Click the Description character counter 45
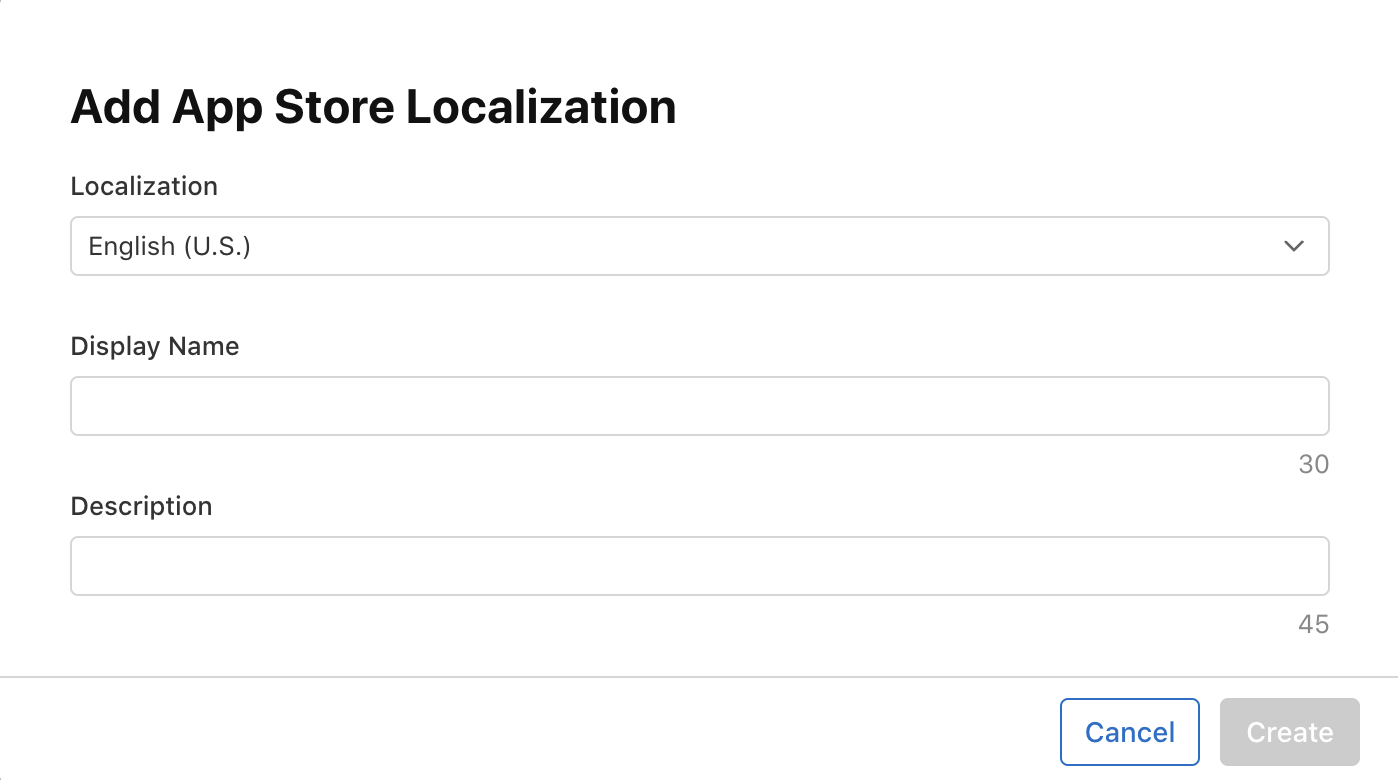1398x780 pixels. coord(1313,624)
